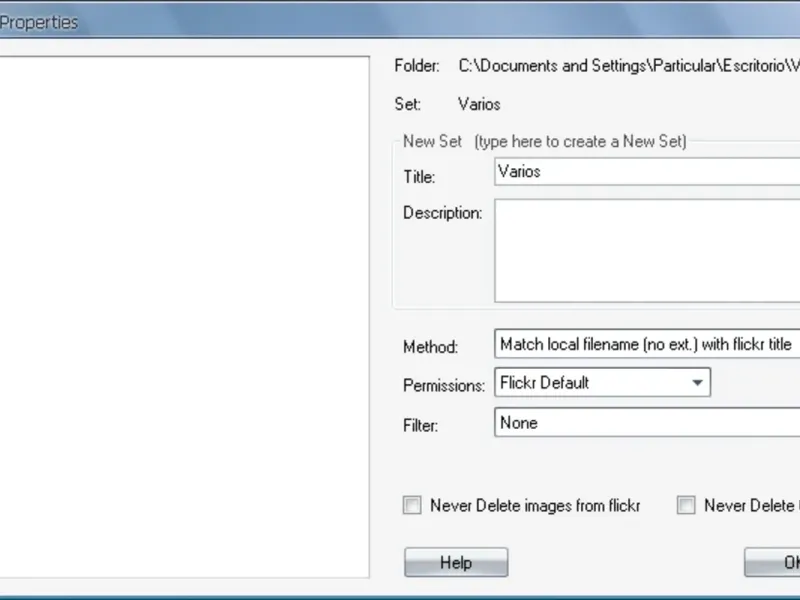Screen dimensions: 800x600
Task: Focus the Description text area
Action: coord(647,251)
